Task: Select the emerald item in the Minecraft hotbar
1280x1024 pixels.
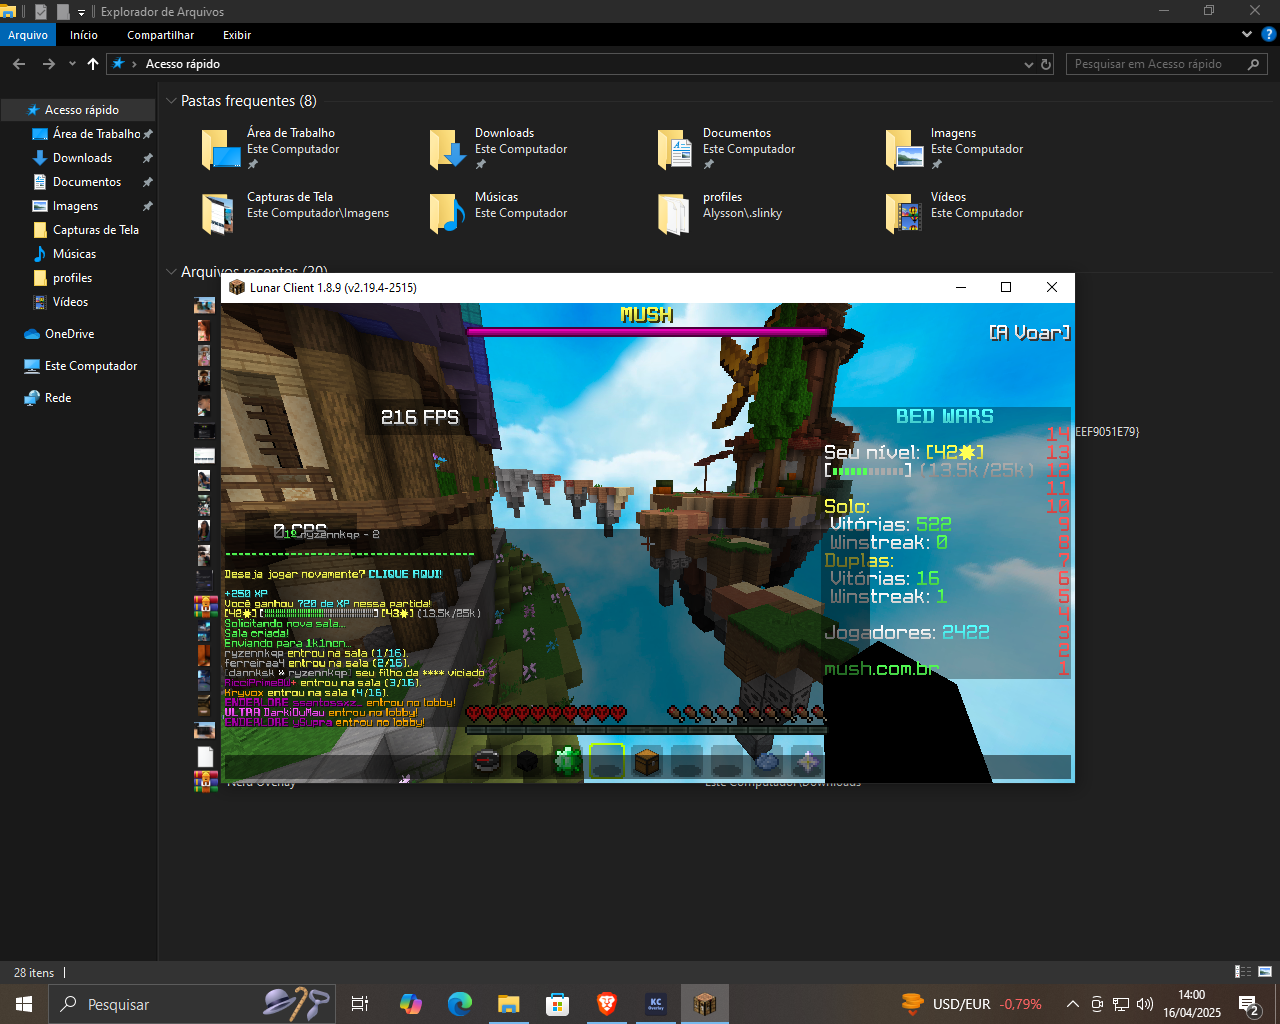Action: 567,762
